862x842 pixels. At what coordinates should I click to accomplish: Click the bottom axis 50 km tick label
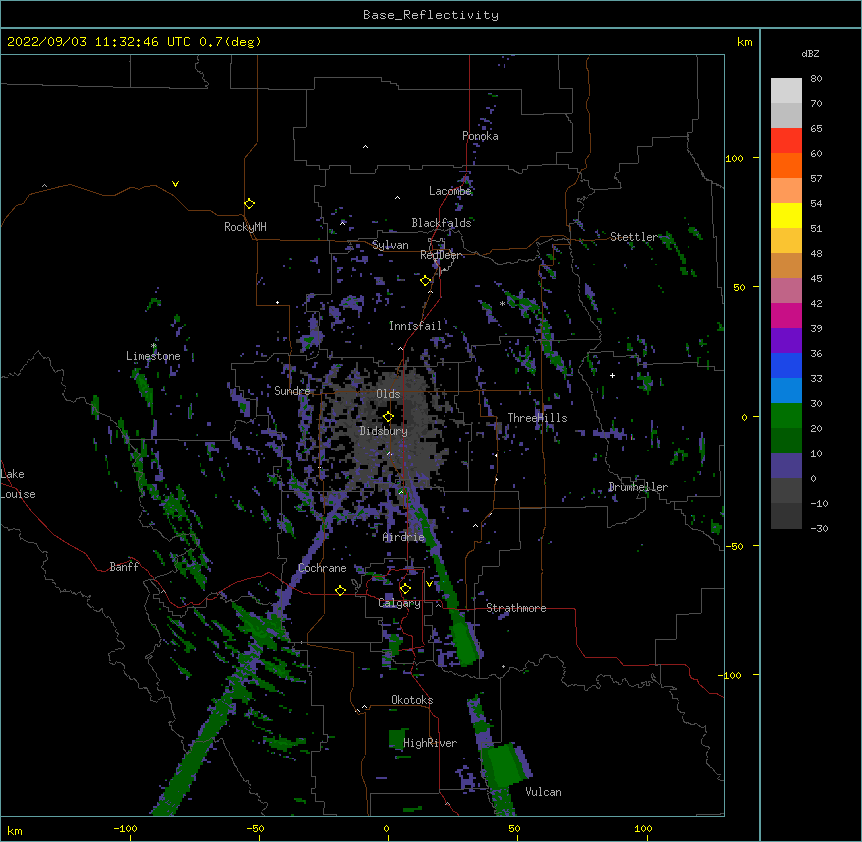[x=514, y=828]
